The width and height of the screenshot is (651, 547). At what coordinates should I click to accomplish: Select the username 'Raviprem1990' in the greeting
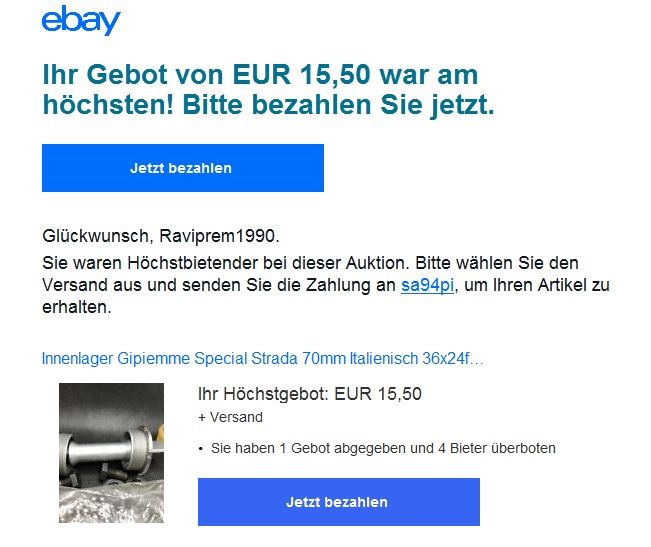(217, 236)
